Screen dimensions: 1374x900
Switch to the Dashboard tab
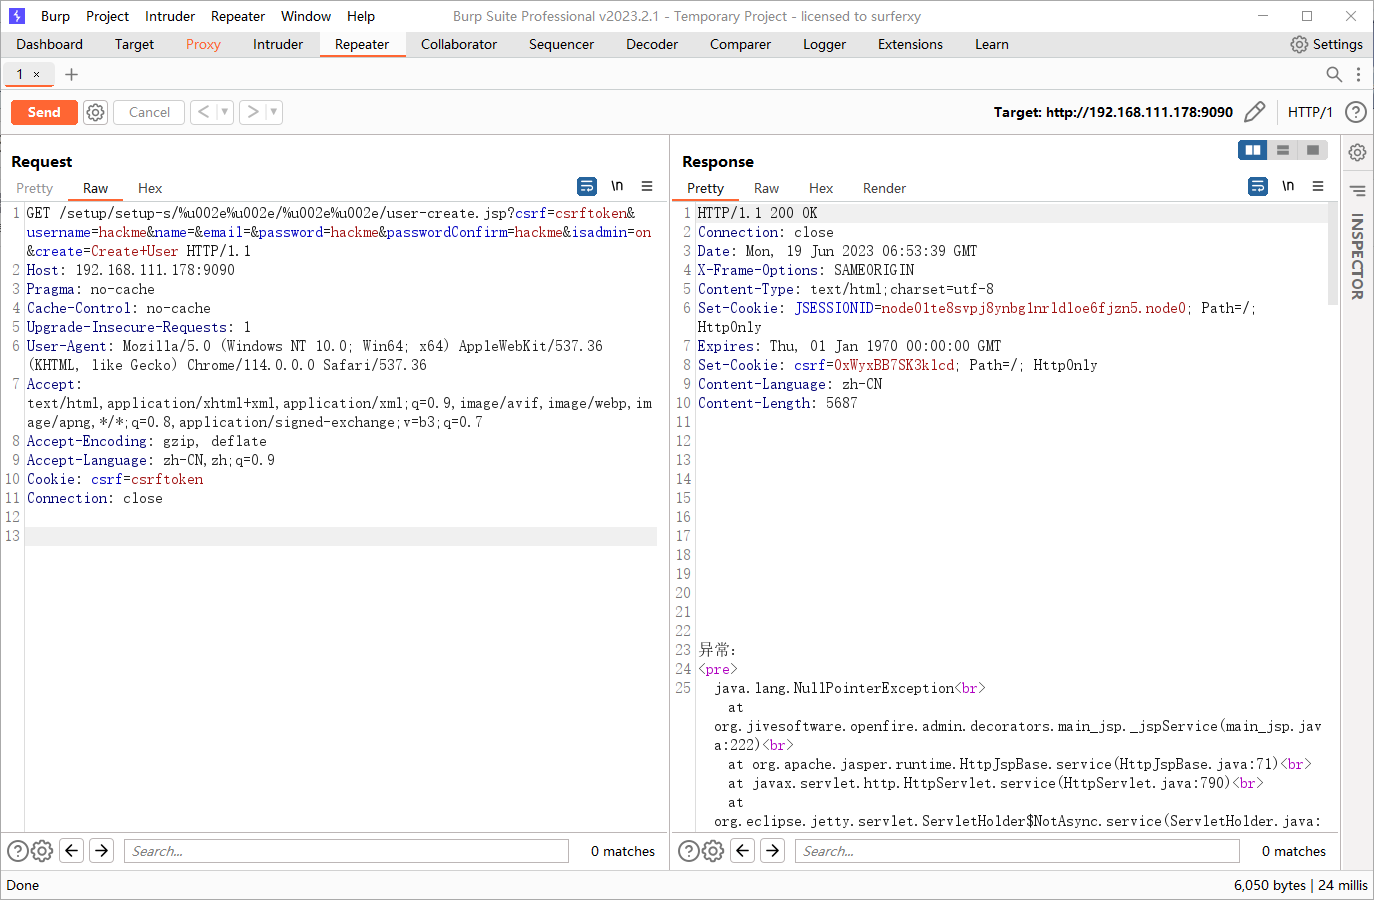(50, 44)
